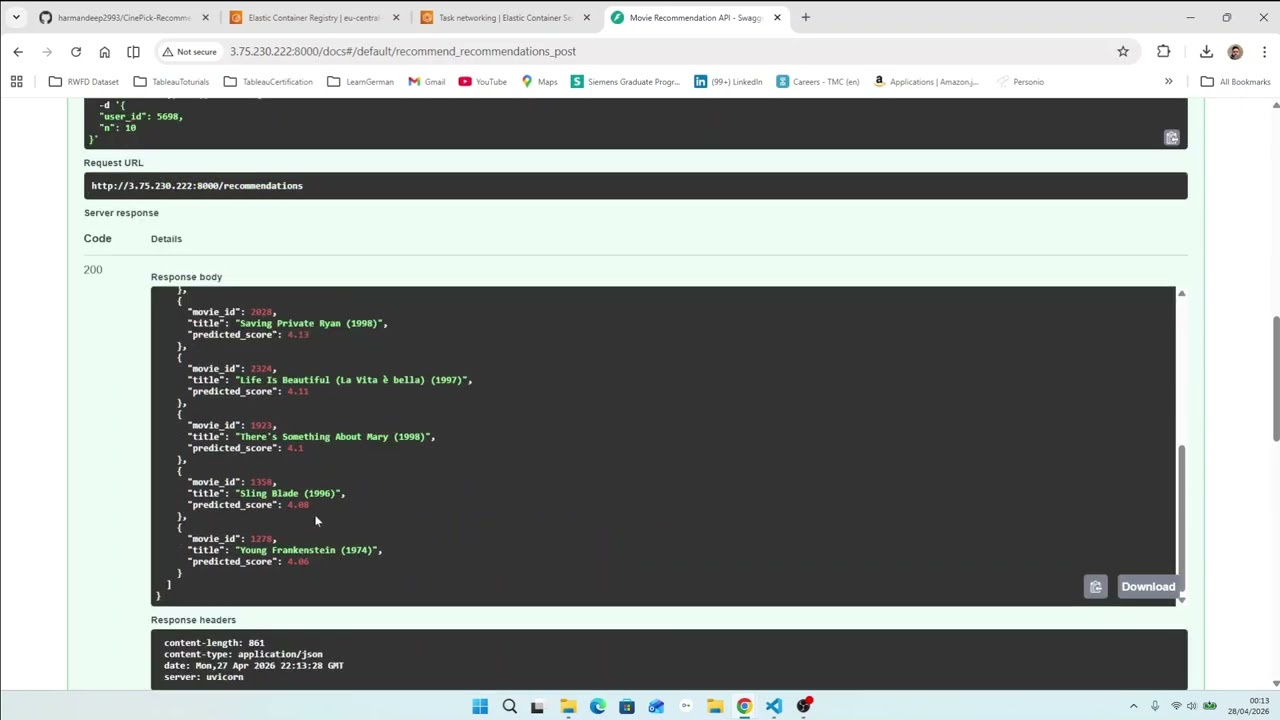The height and width of the screenshot is (720, 1280).
Task: Open the browser home page
Action: point(104,51)
